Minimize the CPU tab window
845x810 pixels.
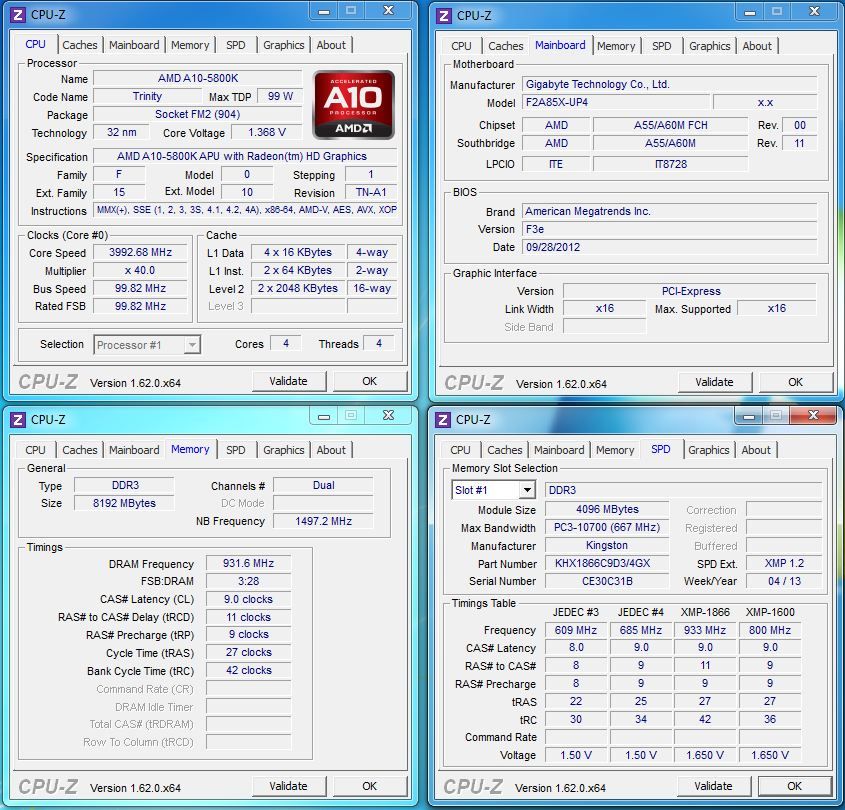pos(324,11)
